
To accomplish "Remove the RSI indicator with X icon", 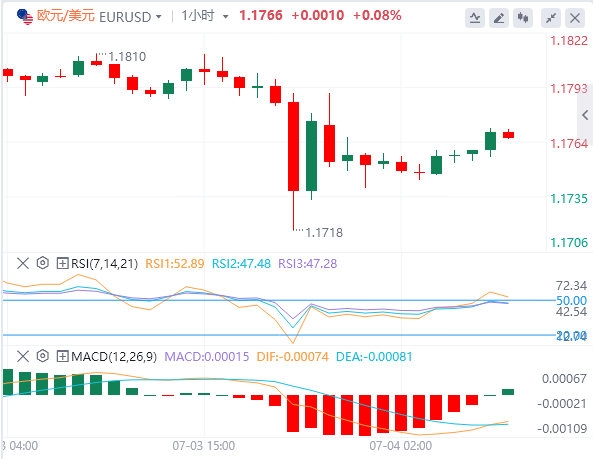I will [x=23, y=263].
